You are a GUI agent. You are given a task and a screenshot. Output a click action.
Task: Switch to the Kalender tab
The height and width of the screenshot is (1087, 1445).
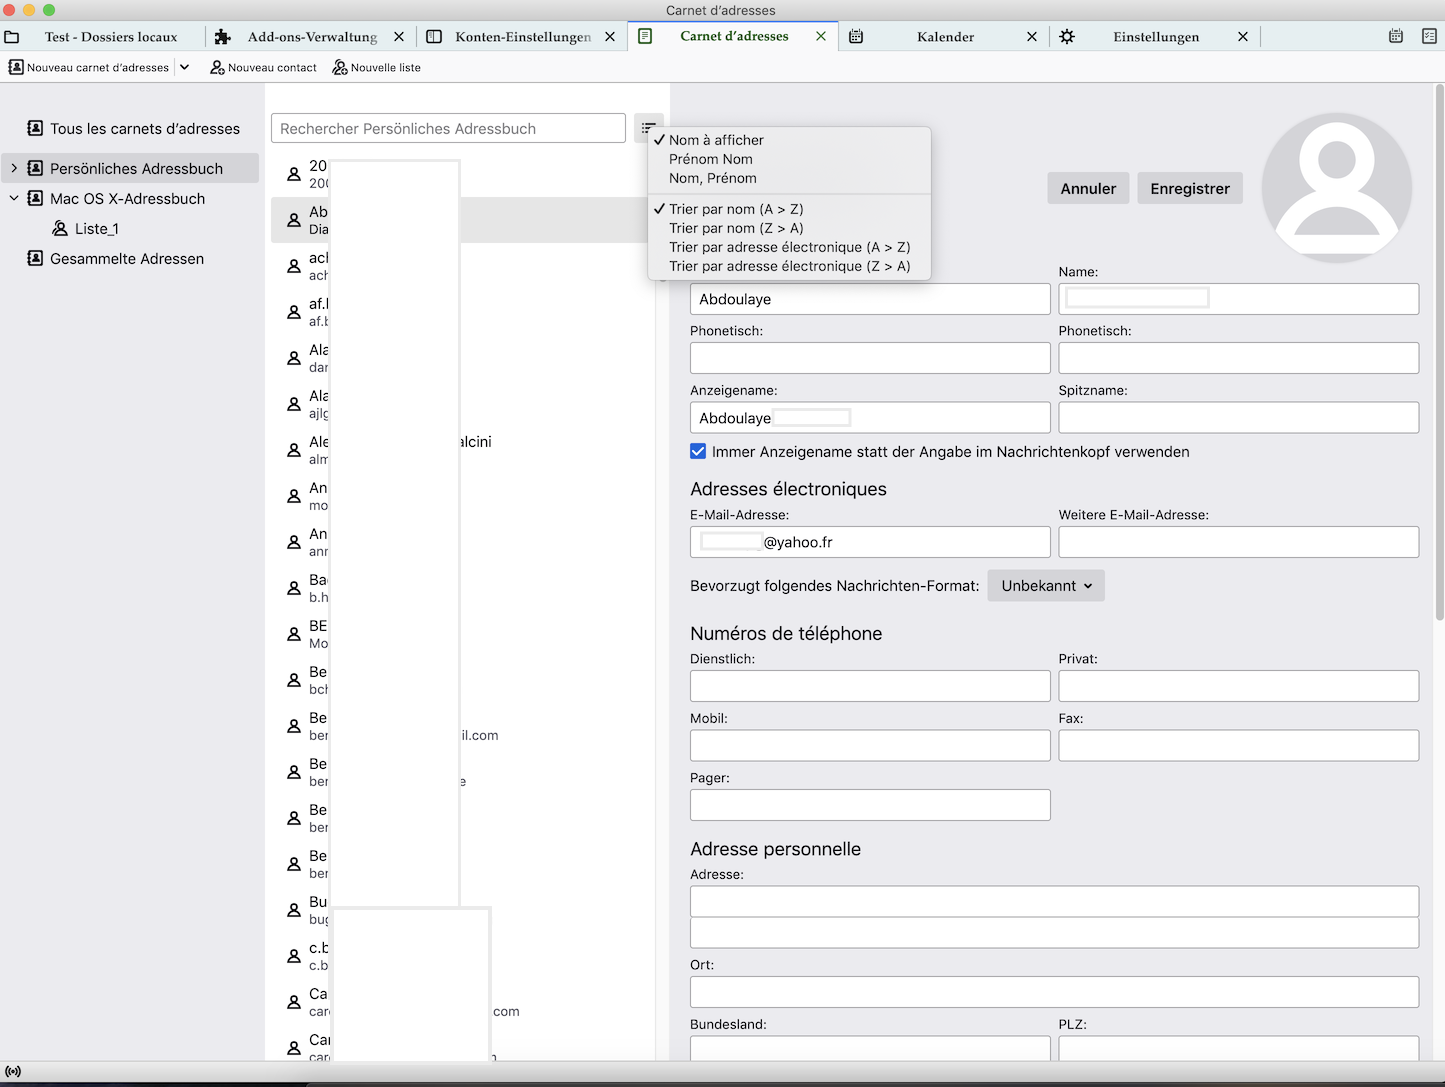click(x=944, y=37)
